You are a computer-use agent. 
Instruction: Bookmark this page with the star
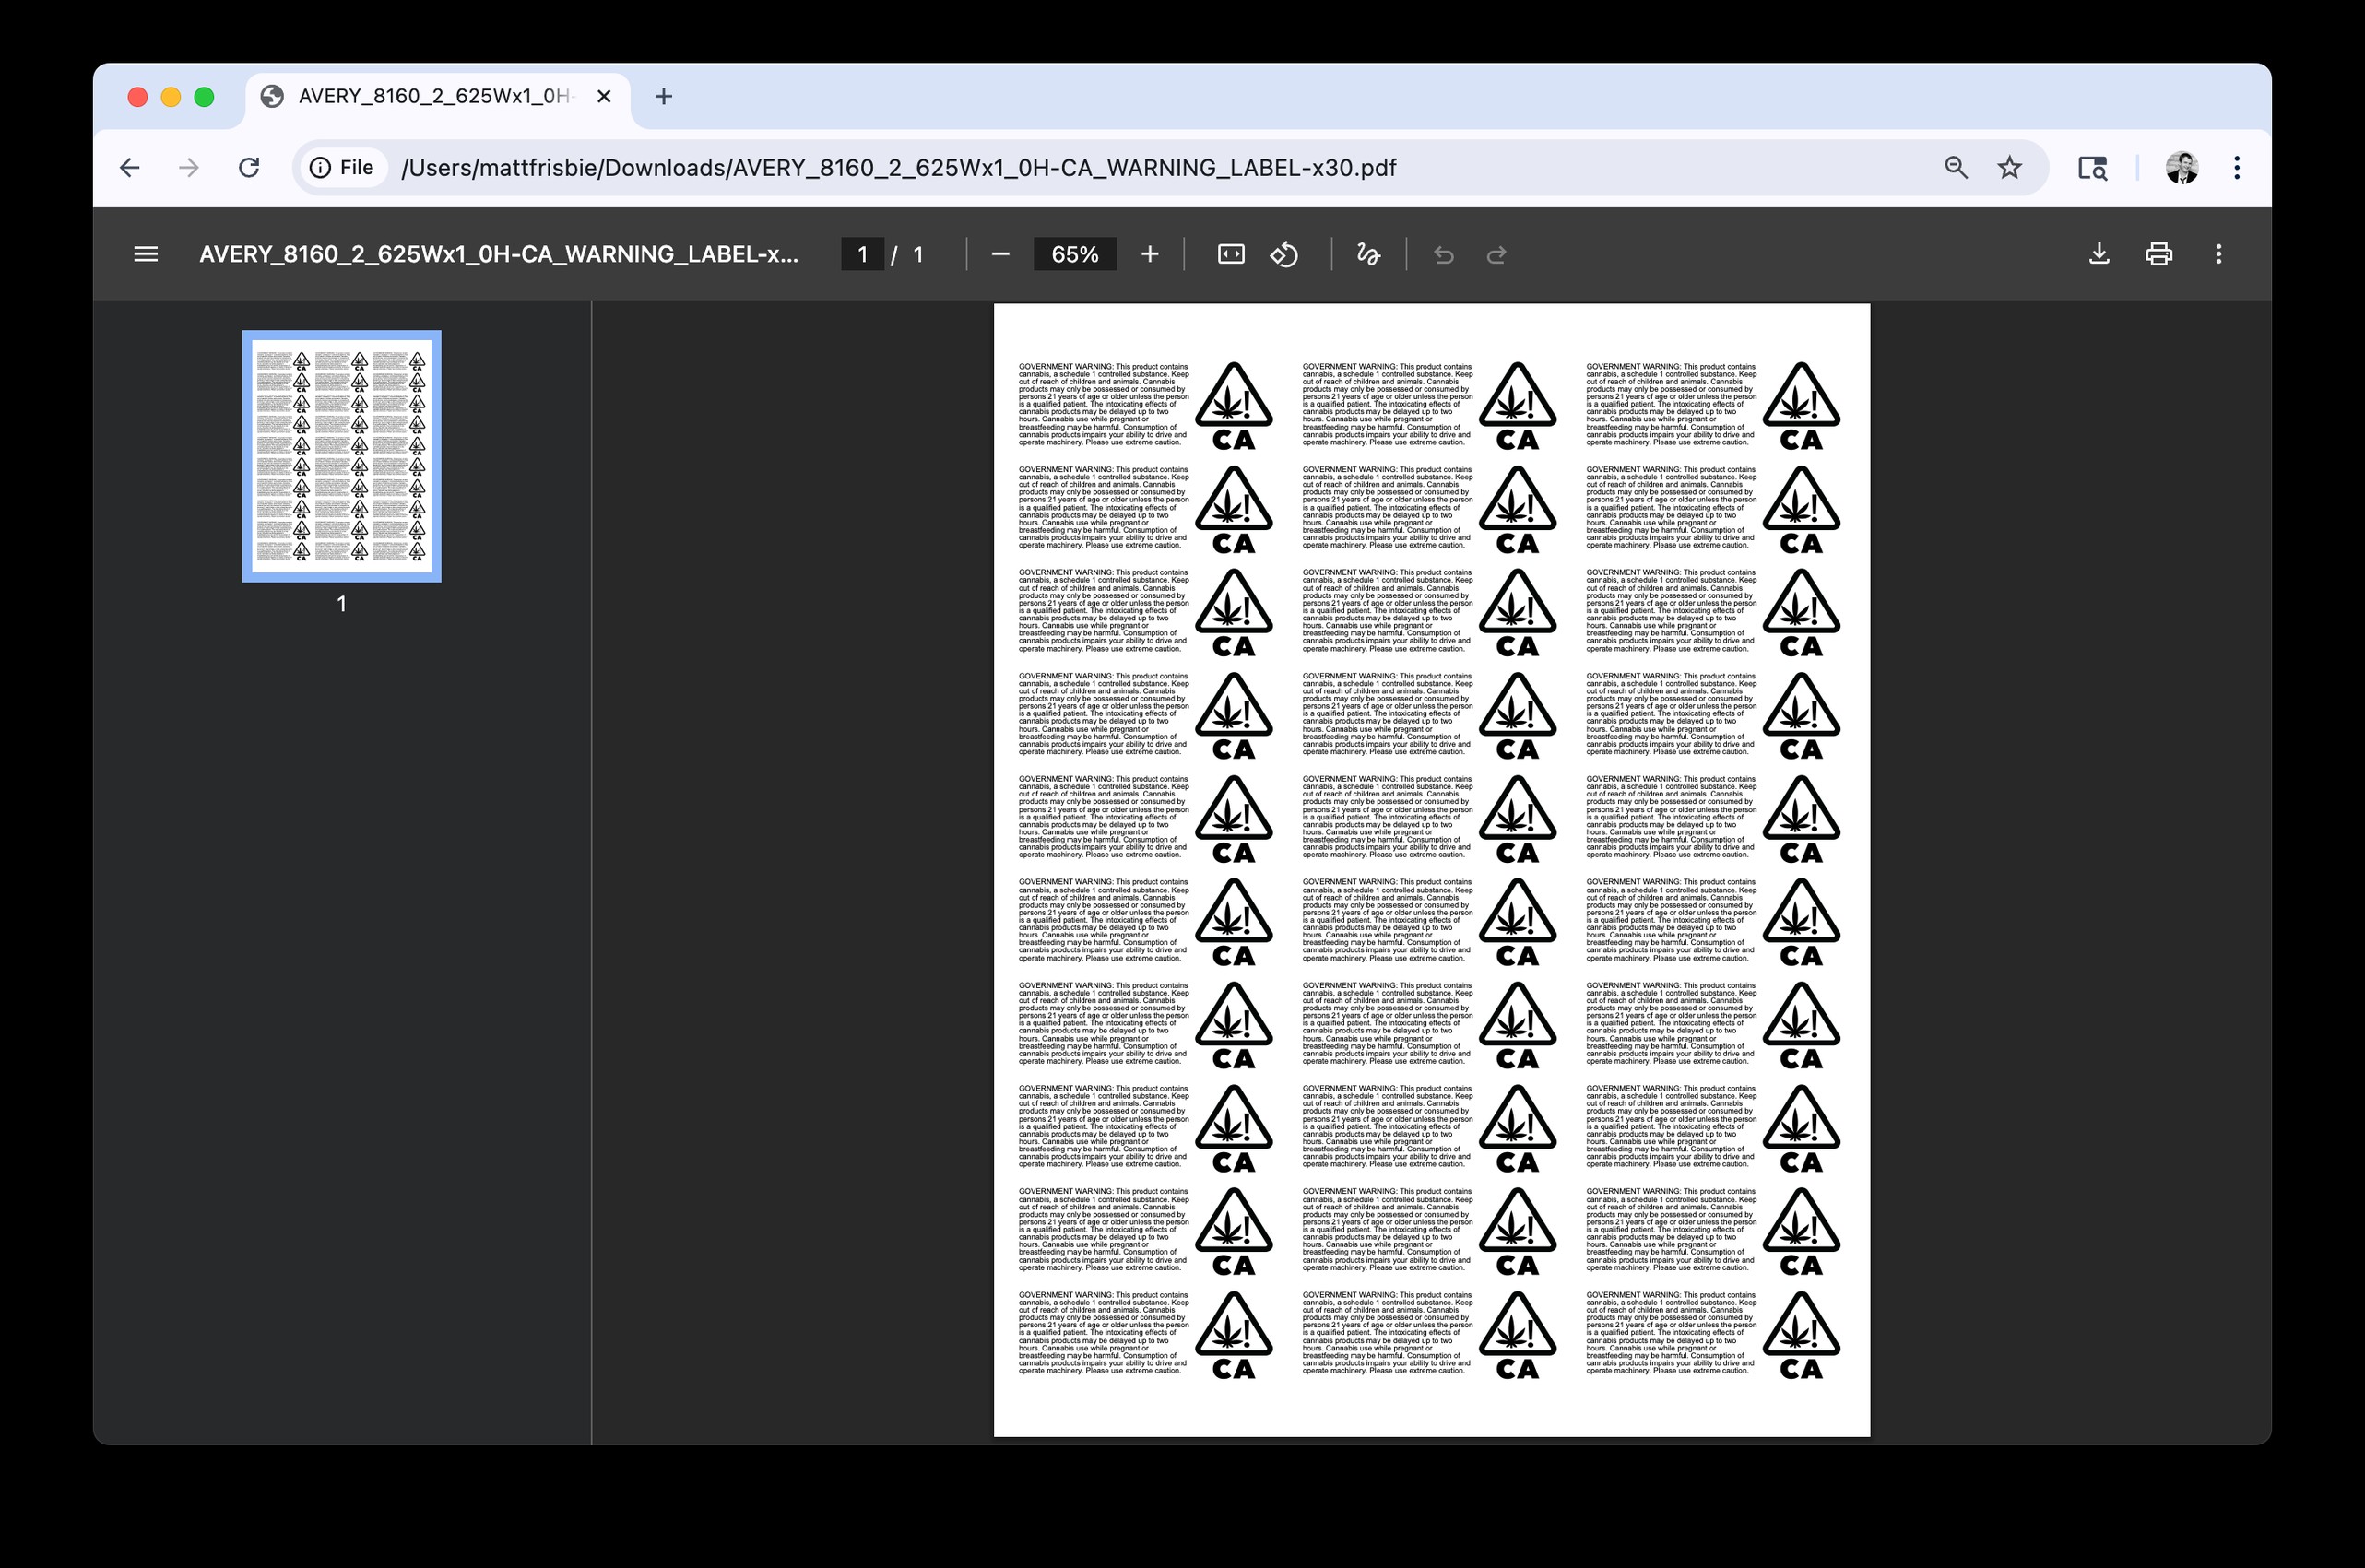point(2009,167)
